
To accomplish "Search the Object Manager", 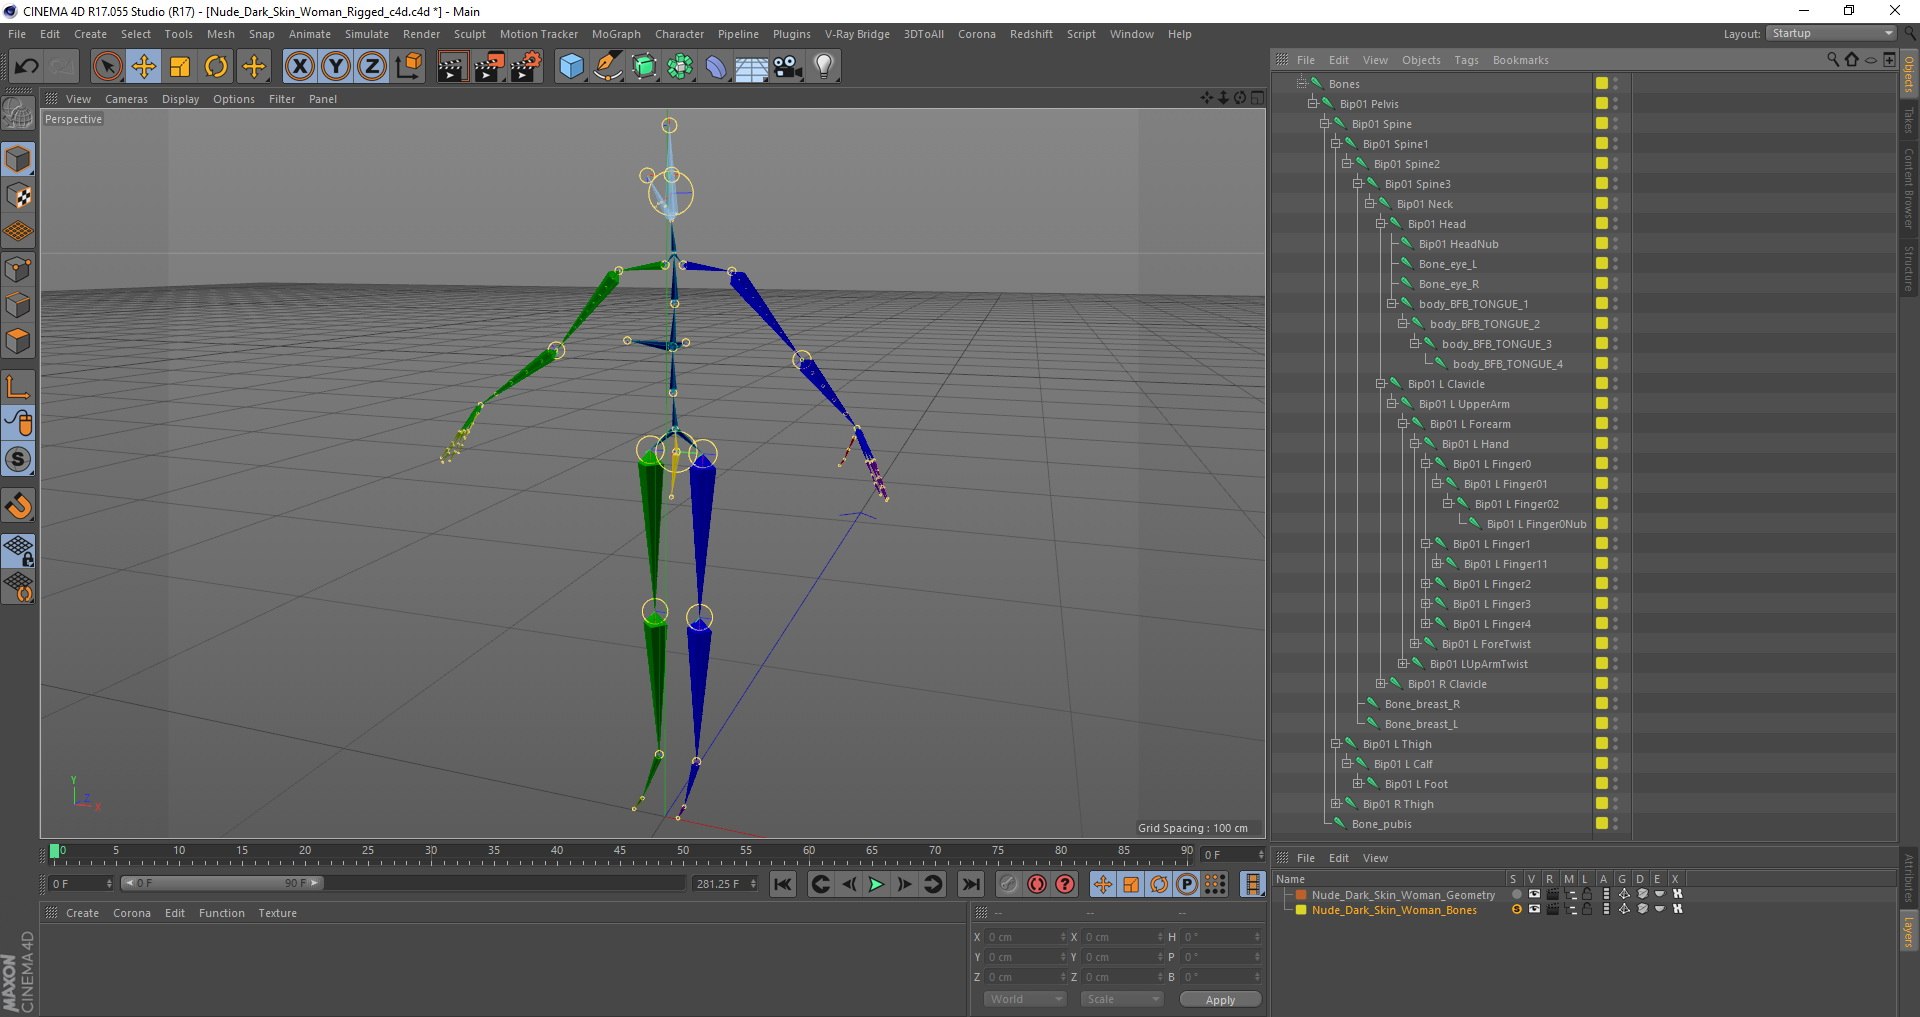I will pos(1833,60).
